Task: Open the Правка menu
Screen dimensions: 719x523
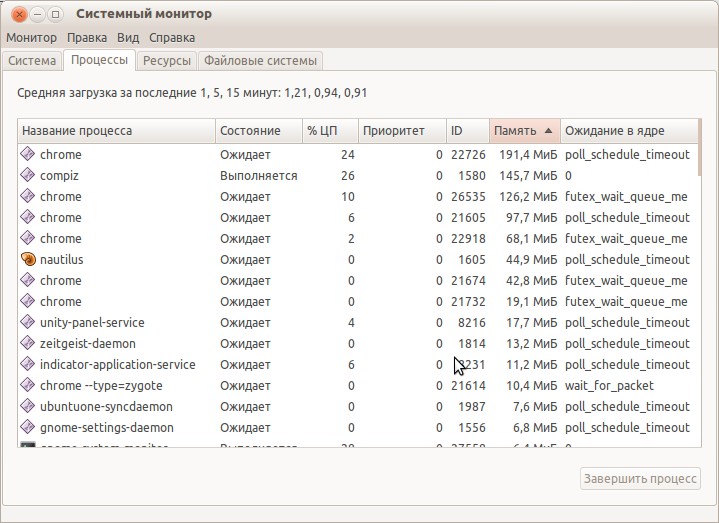Action: [87, 38]
